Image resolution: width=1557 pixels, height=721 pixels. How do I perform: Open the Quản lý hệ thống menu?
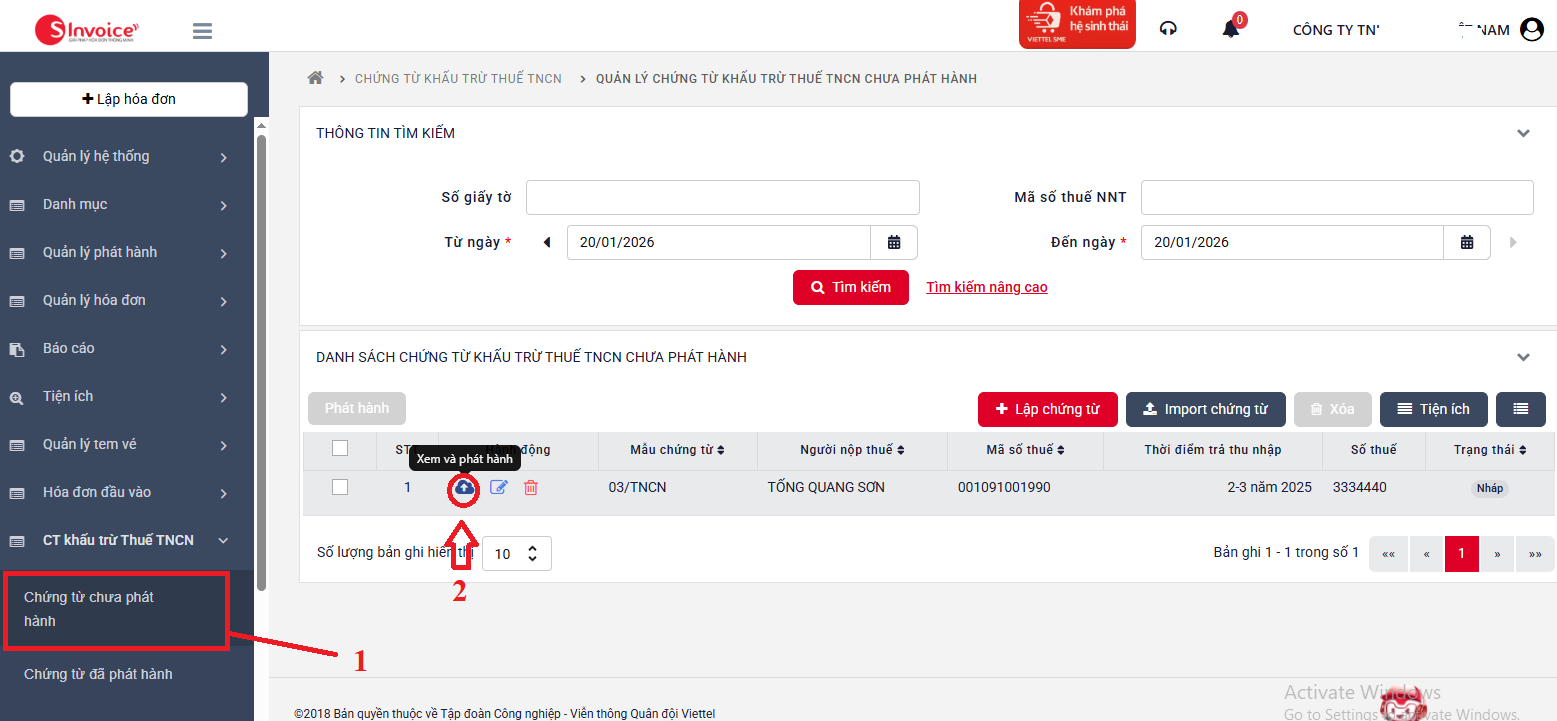[x=127, y=157]
